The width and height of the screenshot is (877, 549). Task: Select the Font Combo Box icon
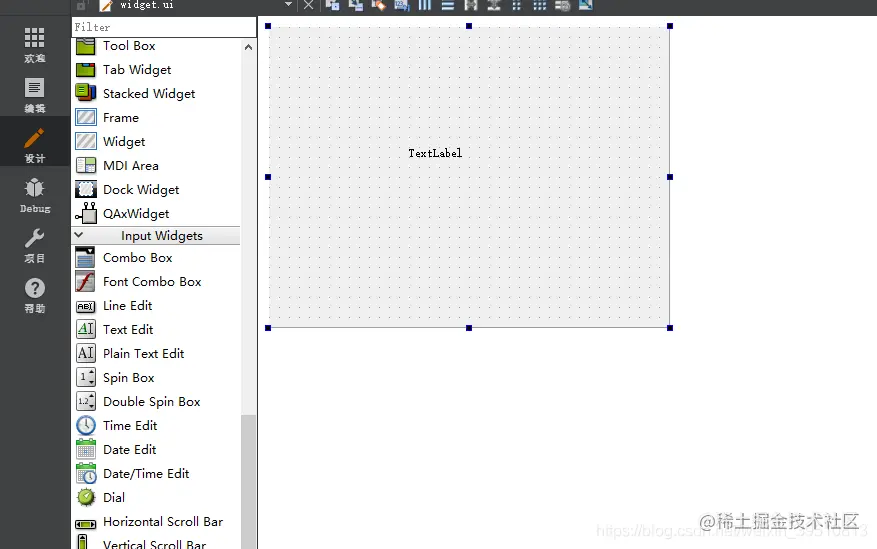(86, 282)
